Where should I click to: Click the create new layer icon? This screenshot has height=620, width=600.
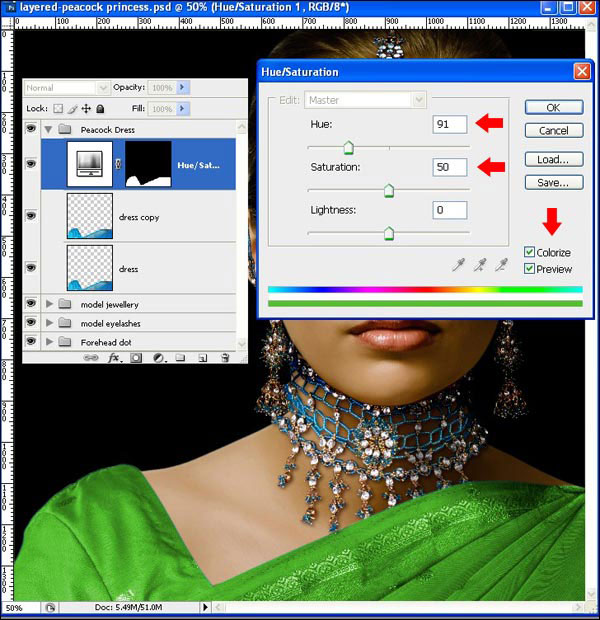coord(203,357)
